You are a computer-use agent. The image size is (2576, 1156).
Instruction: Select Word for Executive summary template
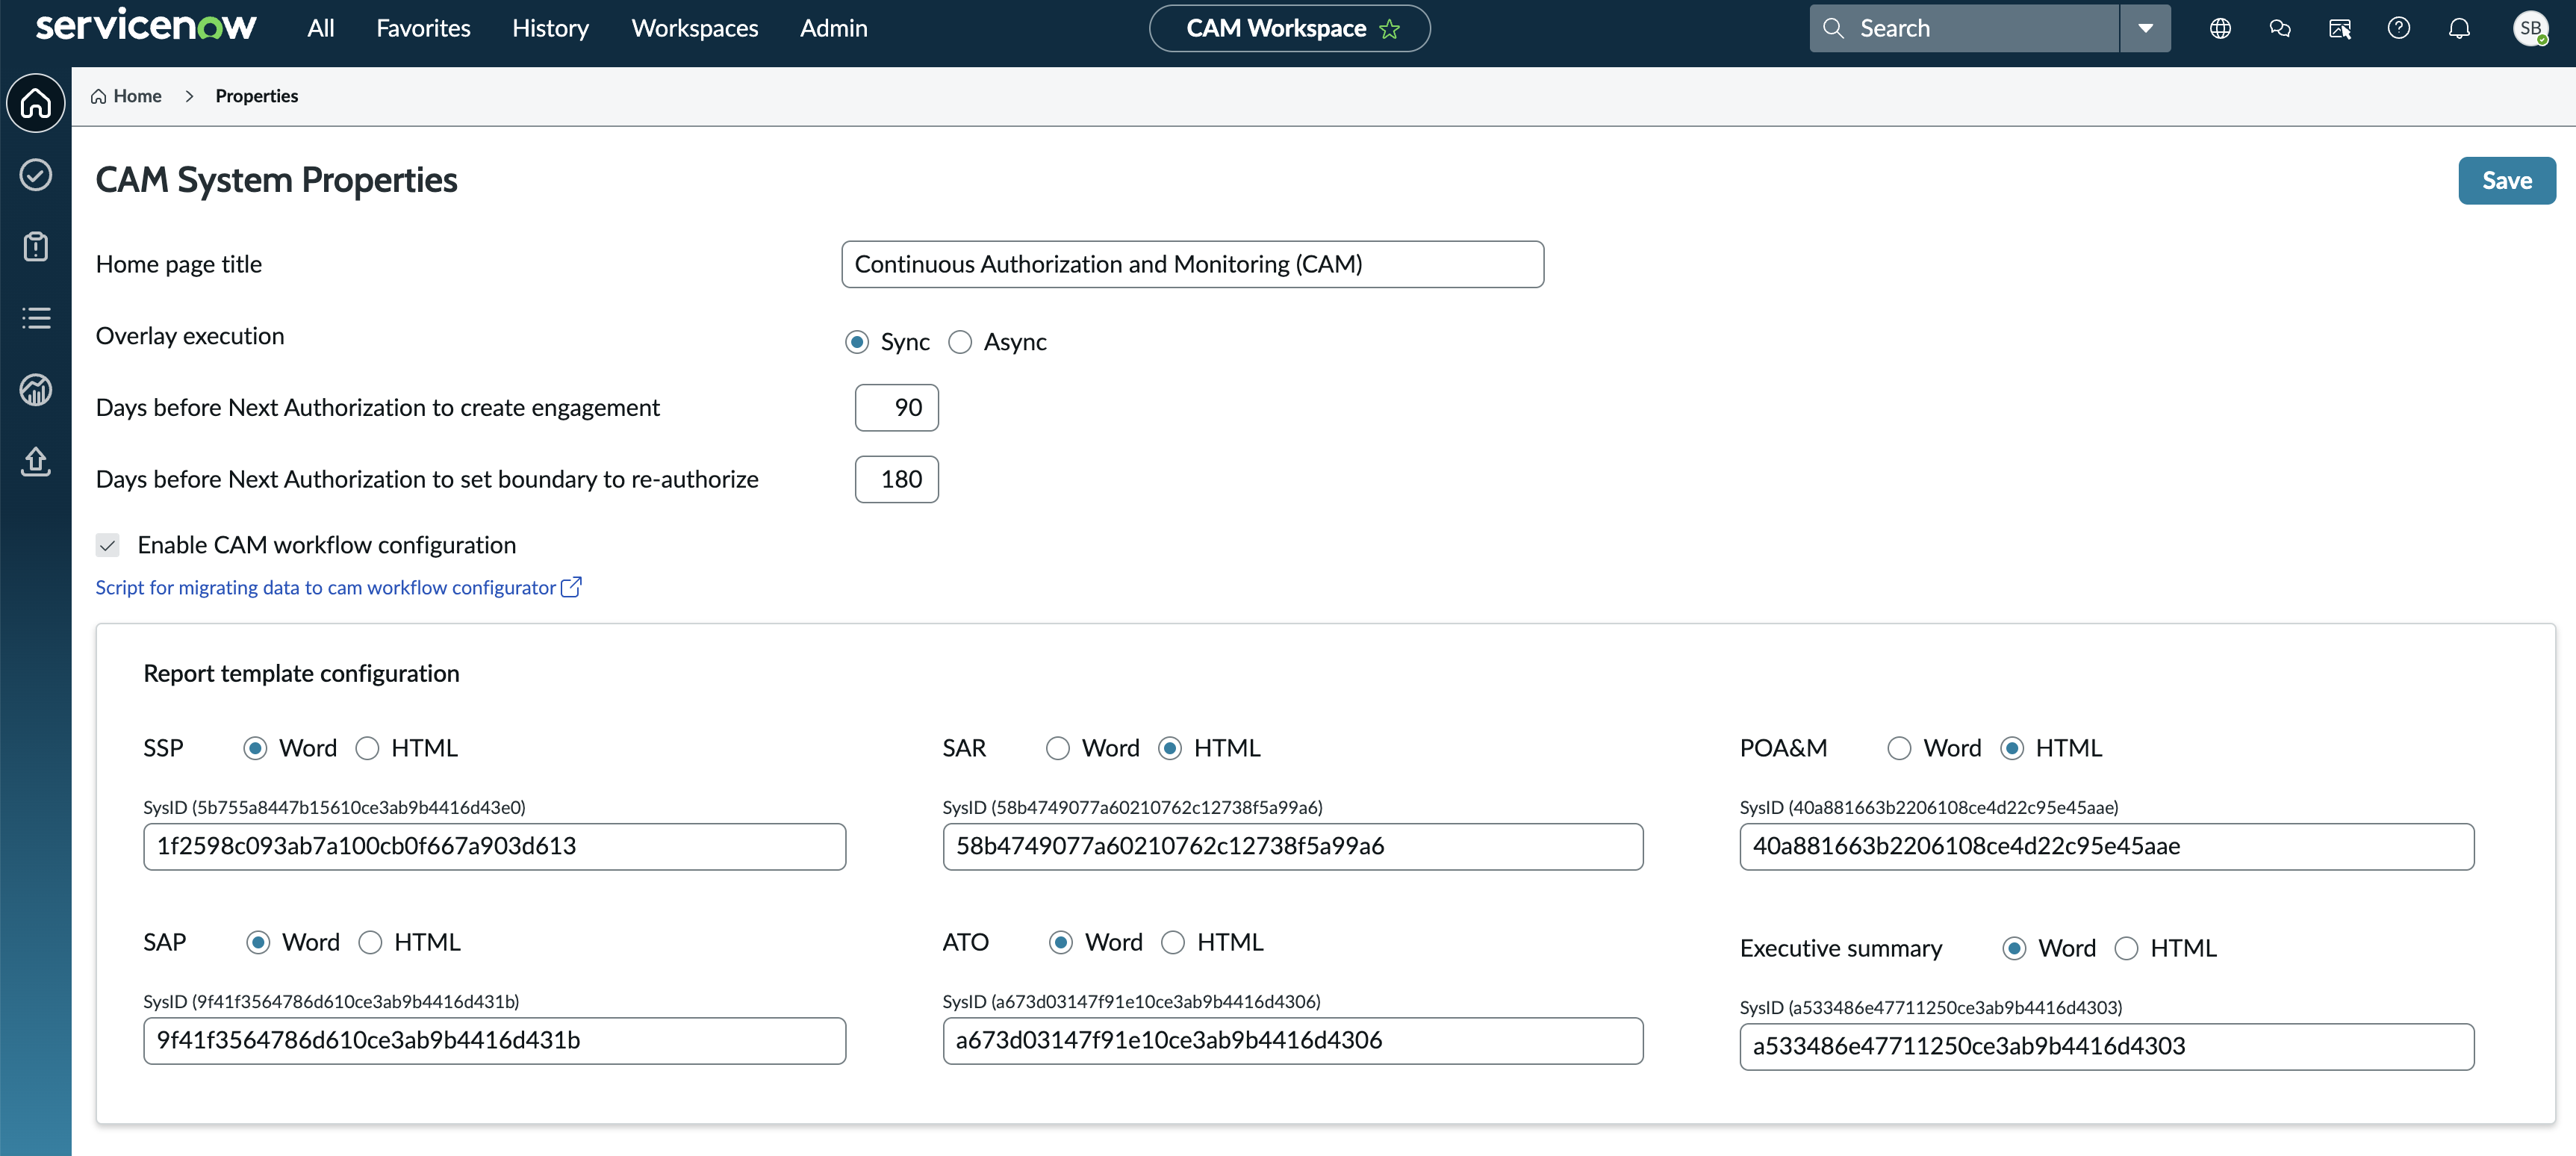(x=2014, y=948)
